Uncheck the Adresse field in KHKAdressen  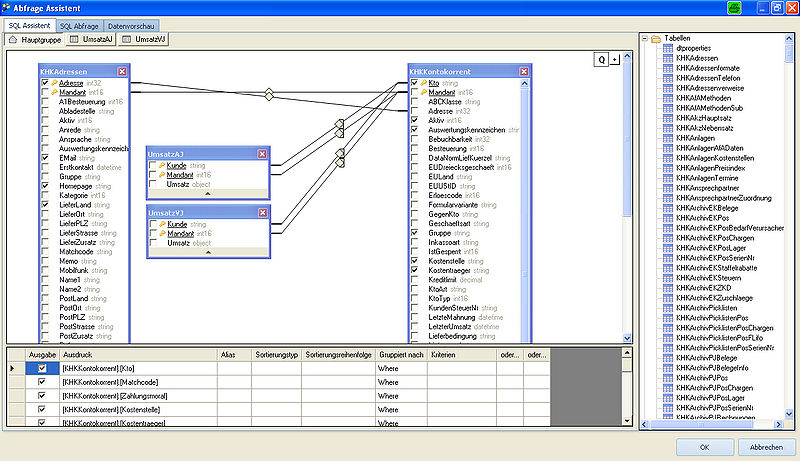(x=45, y=83)
